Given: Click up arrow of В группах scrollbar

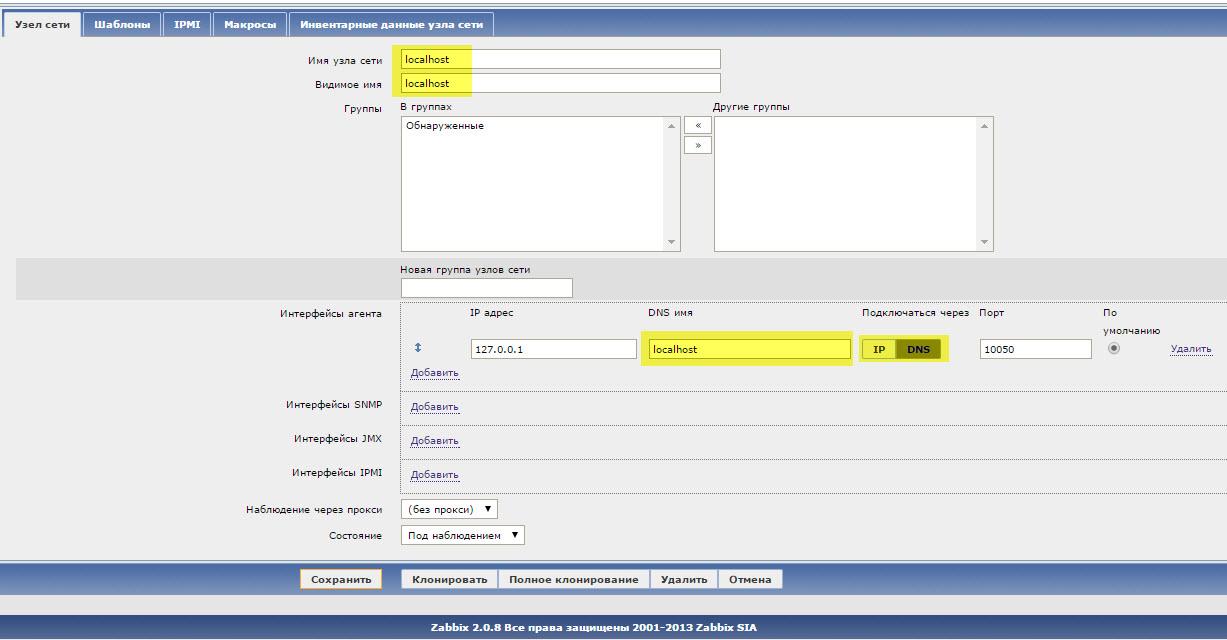Looking at the screenshot, I should pyautogui.click(x=672, y=126).
